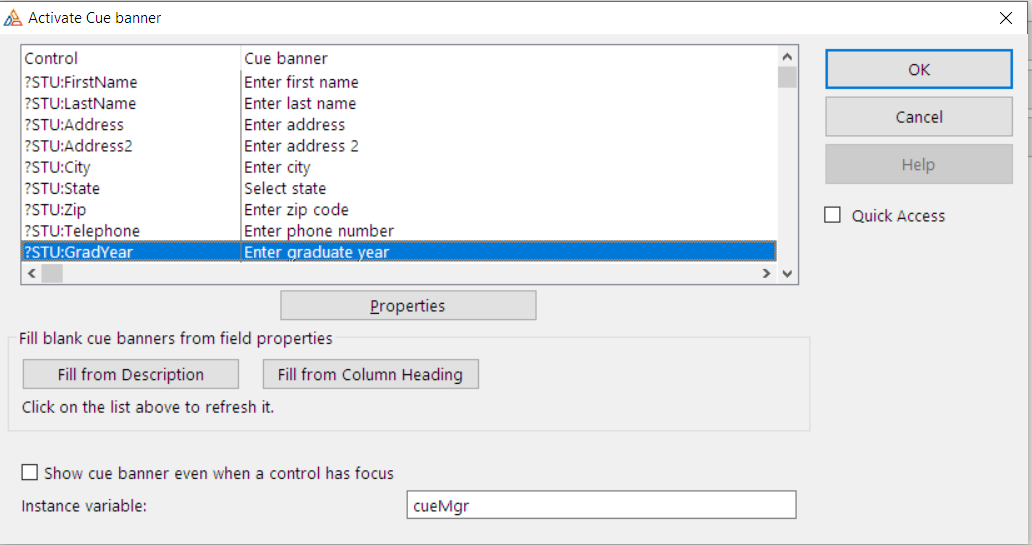Close the Activate Cue banner dialog
The width and height of the screenshot is (1032, 545).
1006,18
